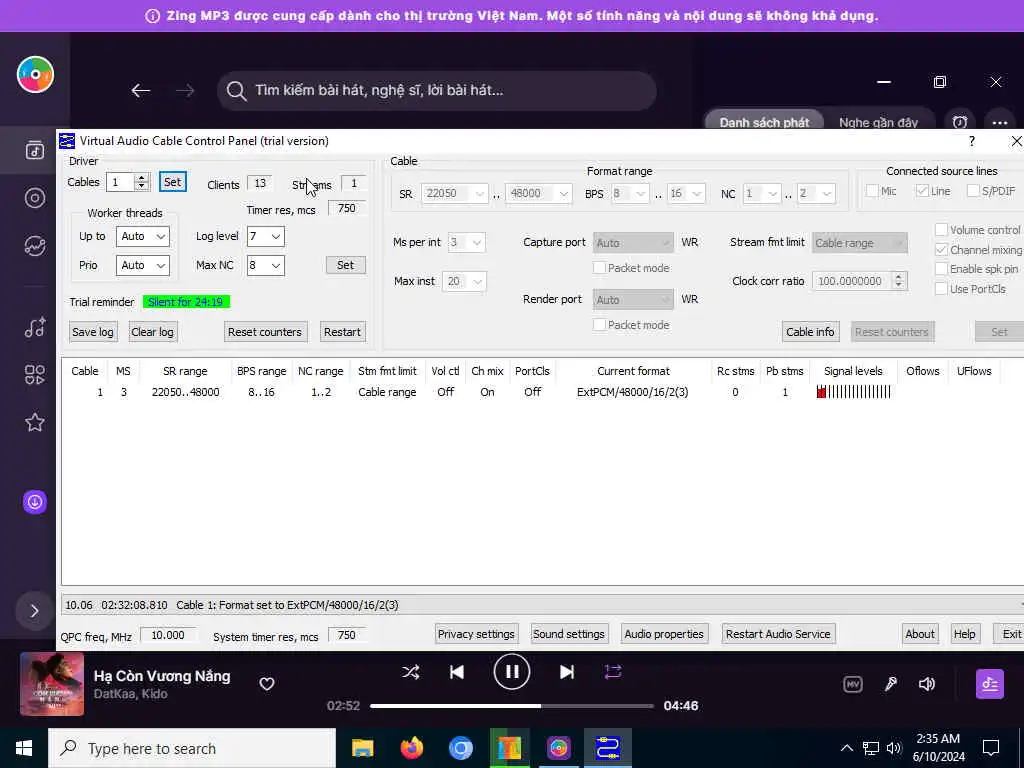Viewport: 1024px width, 768px height.
Task: Open the MV icon in player bar
Action: click(853, 684)
